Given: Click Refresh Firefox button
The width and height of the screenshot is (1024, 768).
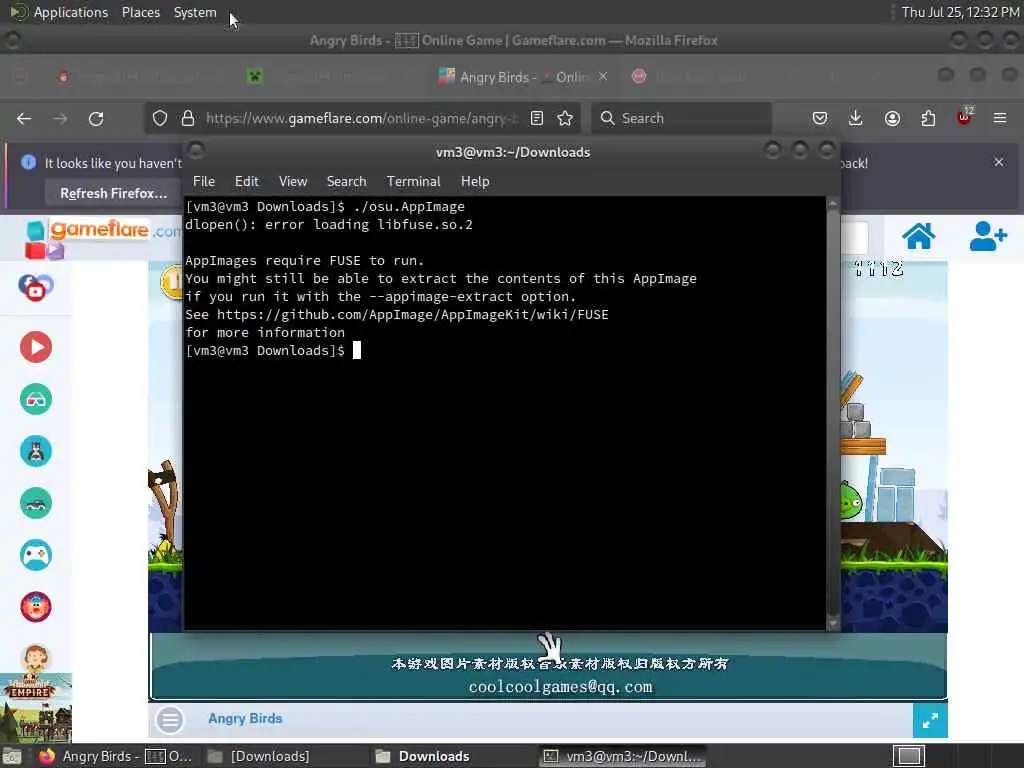Looking at the screenshot, I should click(x=114, y=193).
